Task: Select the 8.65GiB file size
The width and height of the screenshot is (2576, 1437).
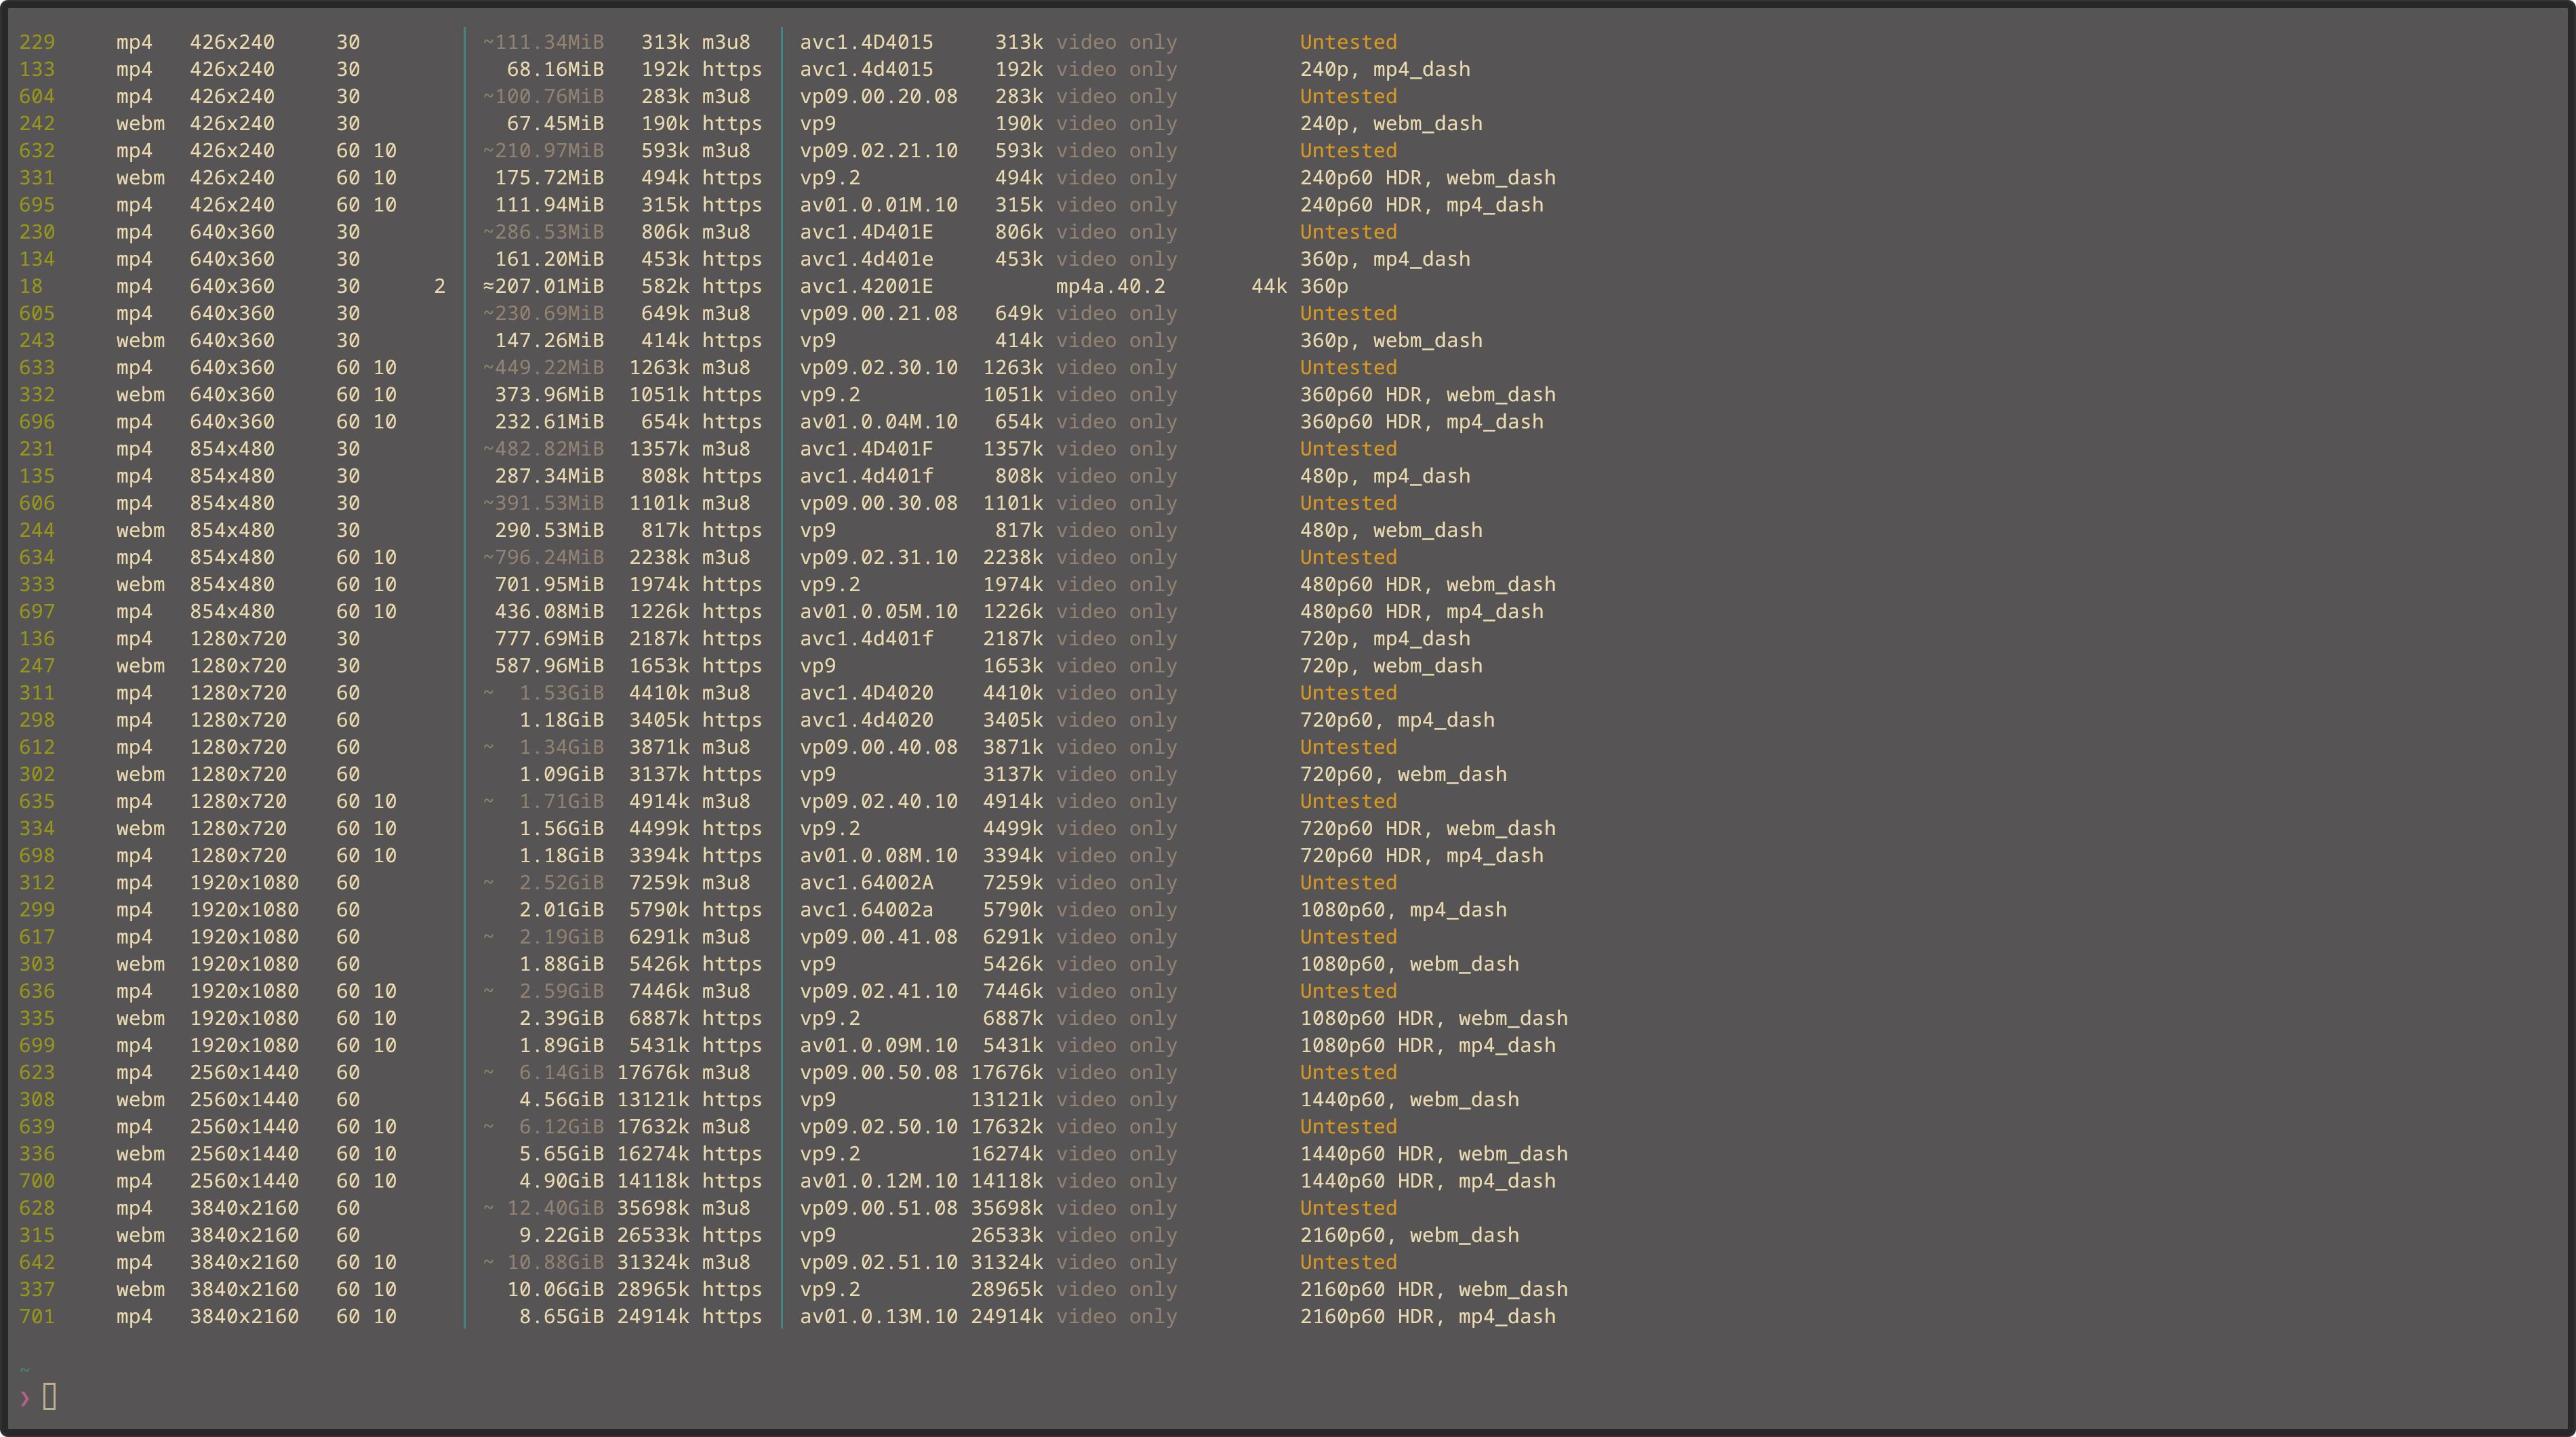Action: (x=561, y=1316)
